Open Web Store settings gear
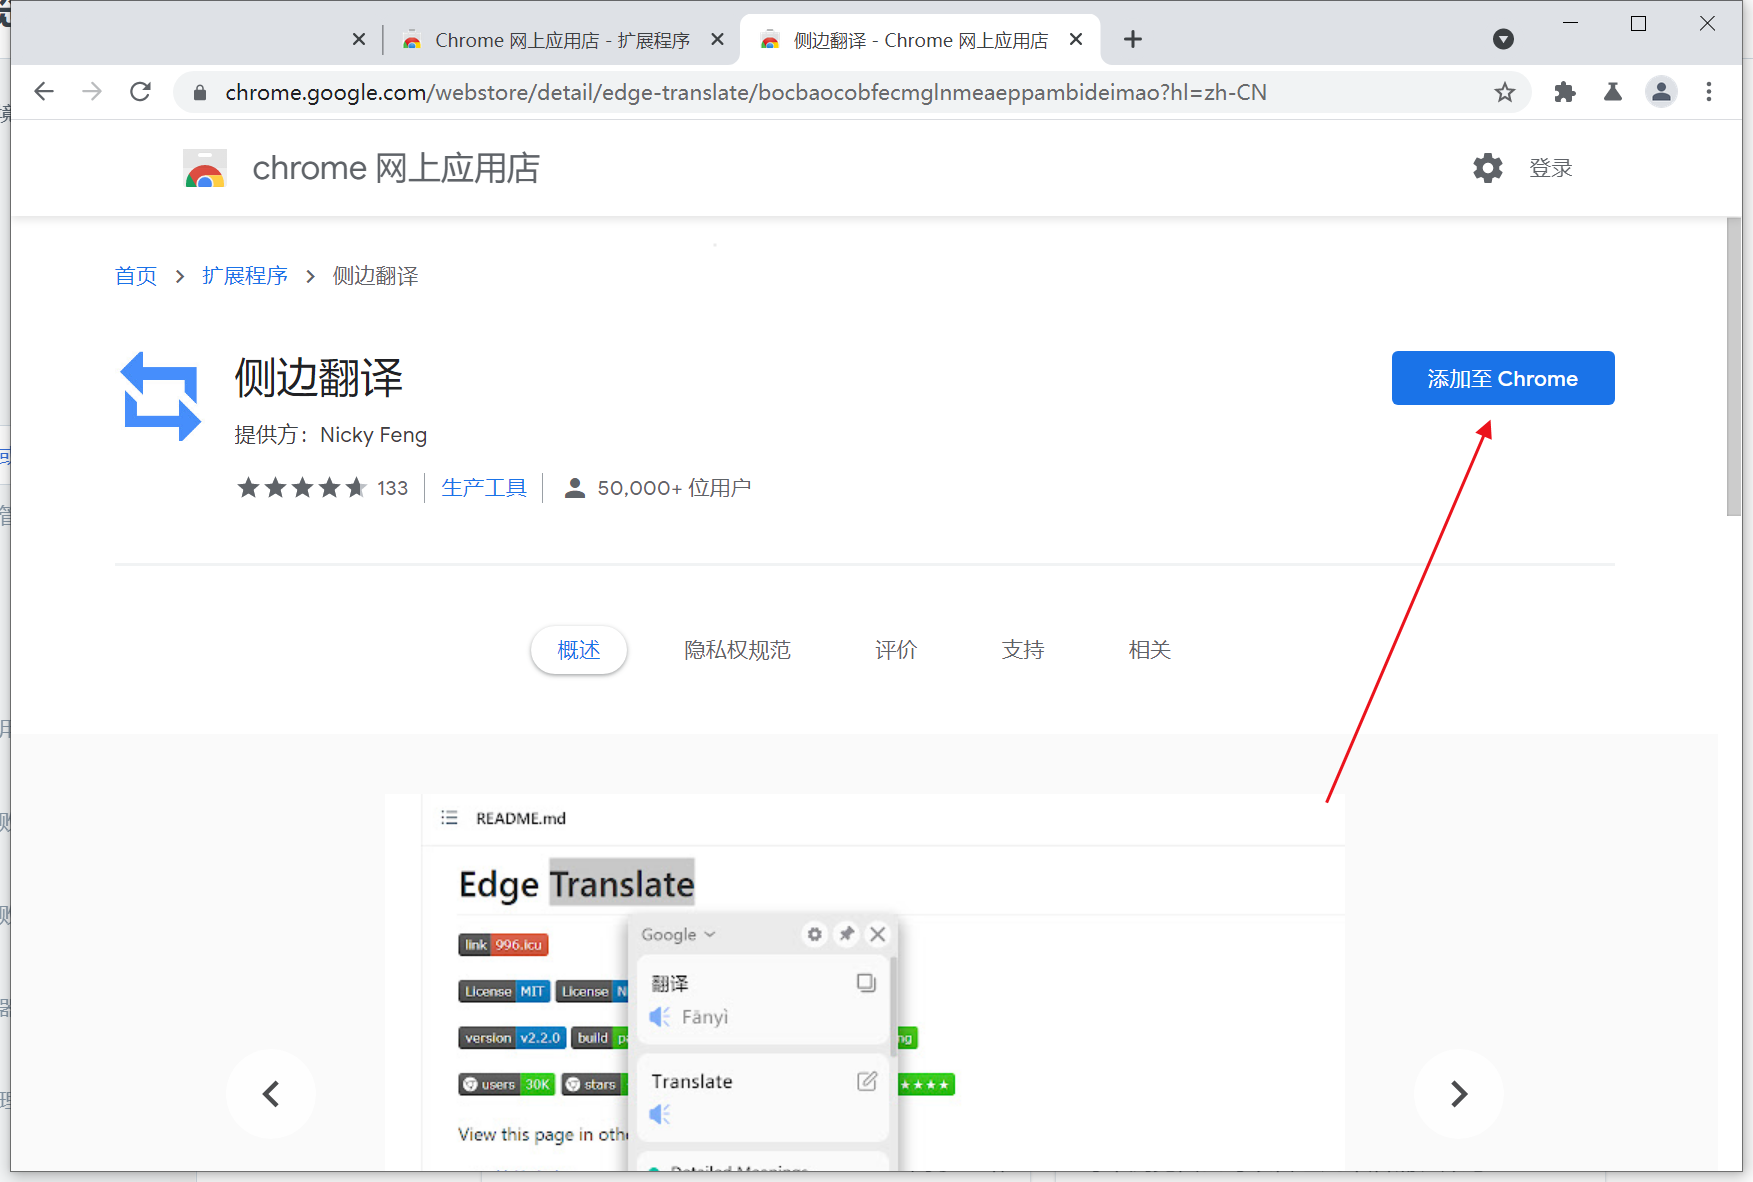Viewport: 1753px width, 1182px height. (1488, 168)
